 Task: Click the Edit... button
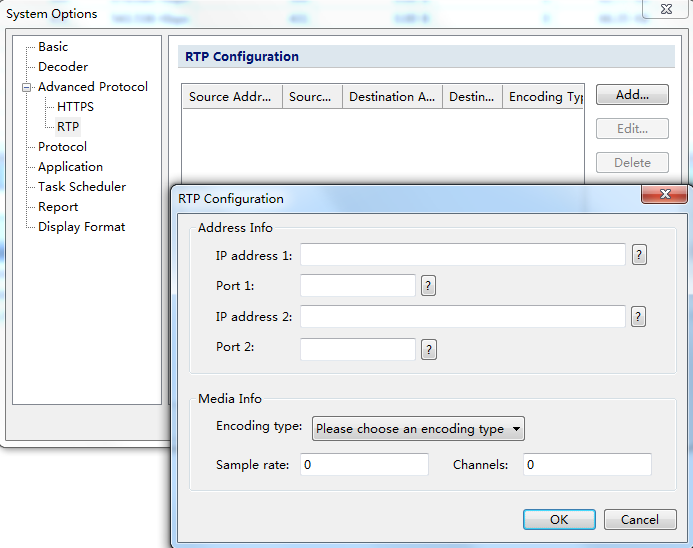point(632,129)
